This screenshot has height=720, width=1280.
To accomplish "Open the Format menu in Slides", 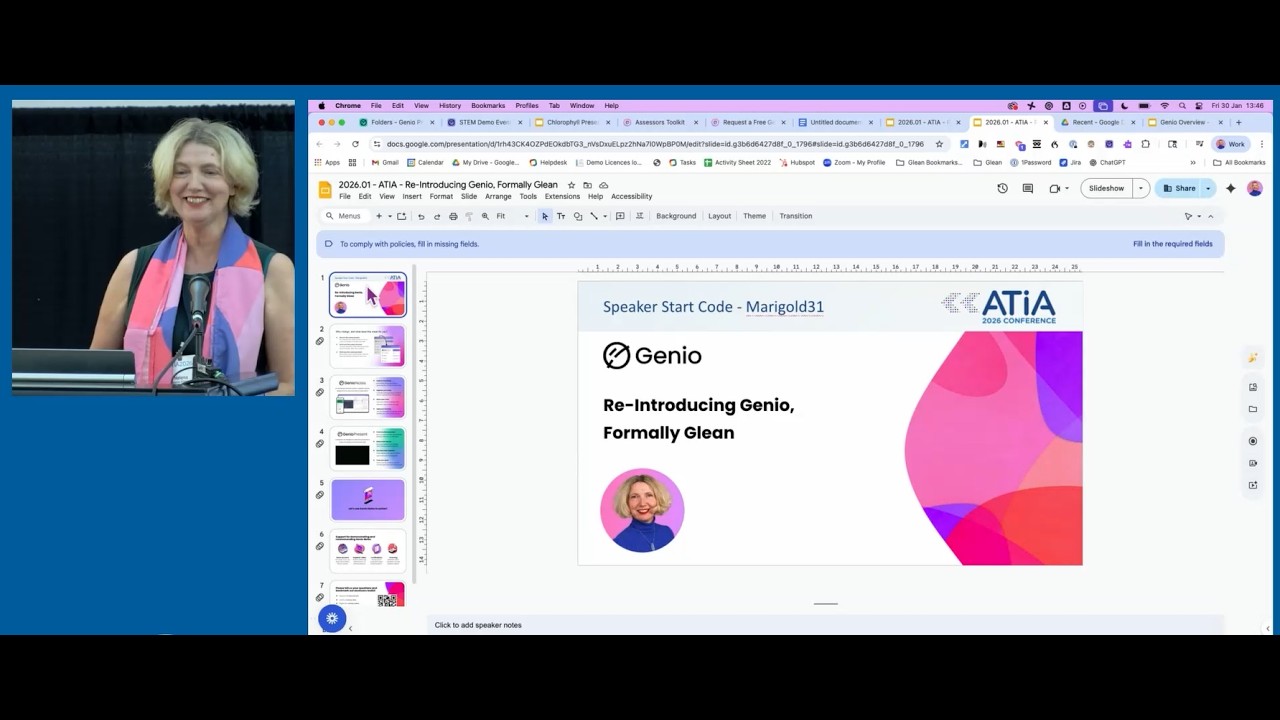I will (441, 196).
